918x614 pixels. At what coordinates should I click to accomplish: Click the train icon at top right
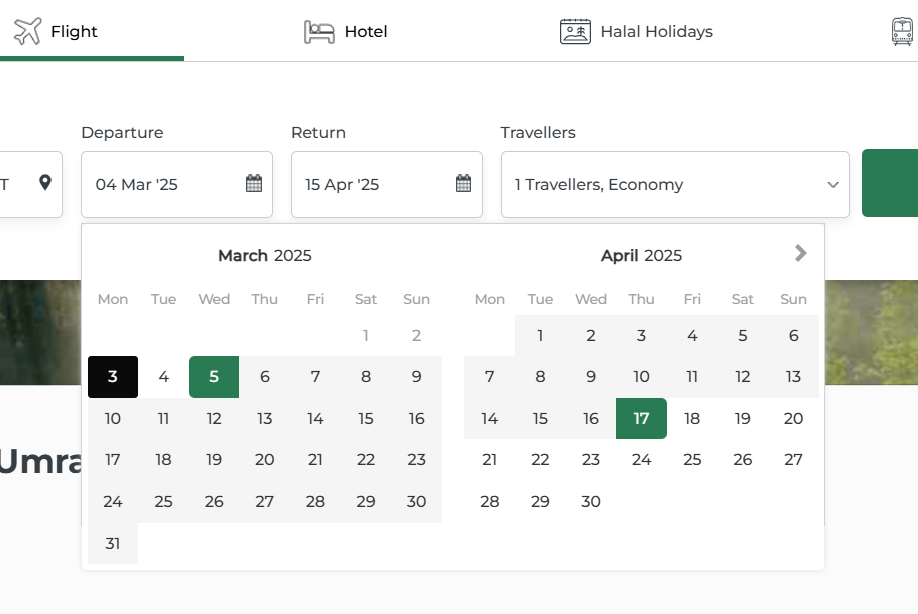point(902,32)
